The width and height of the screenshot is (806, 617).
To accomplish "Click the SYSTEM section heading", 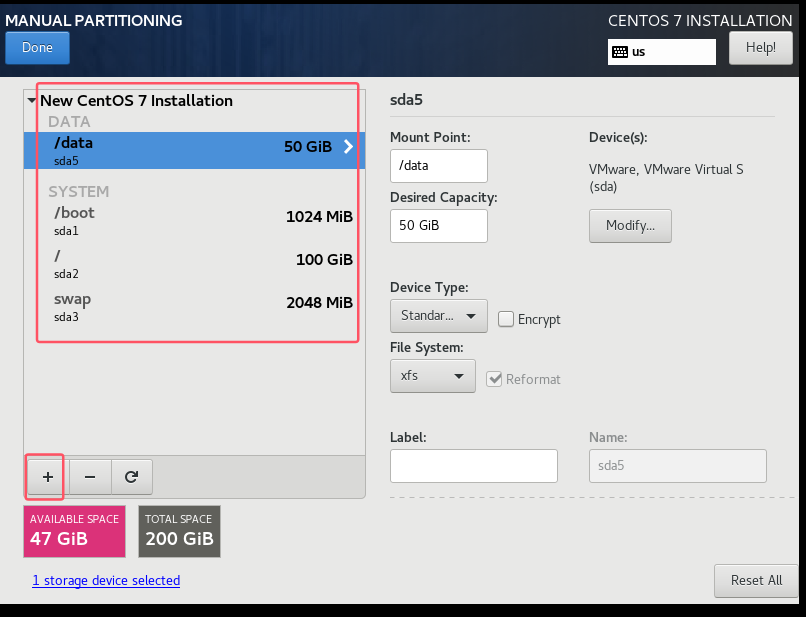I will click(79, 191).
